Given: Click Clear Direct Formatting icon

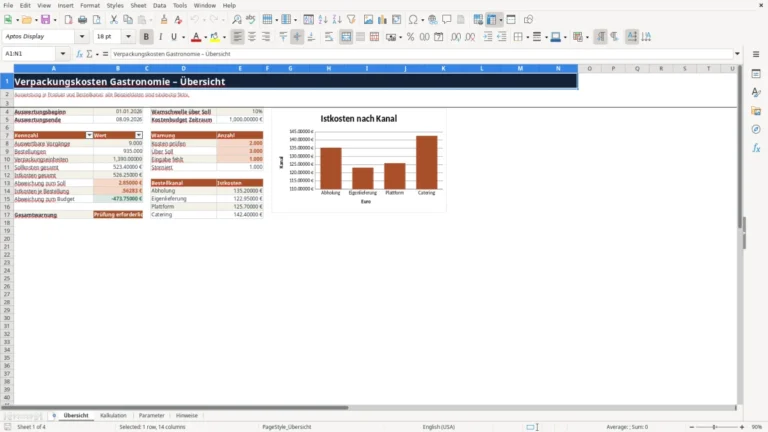Looking at the screenshot, I should (178, 20).
